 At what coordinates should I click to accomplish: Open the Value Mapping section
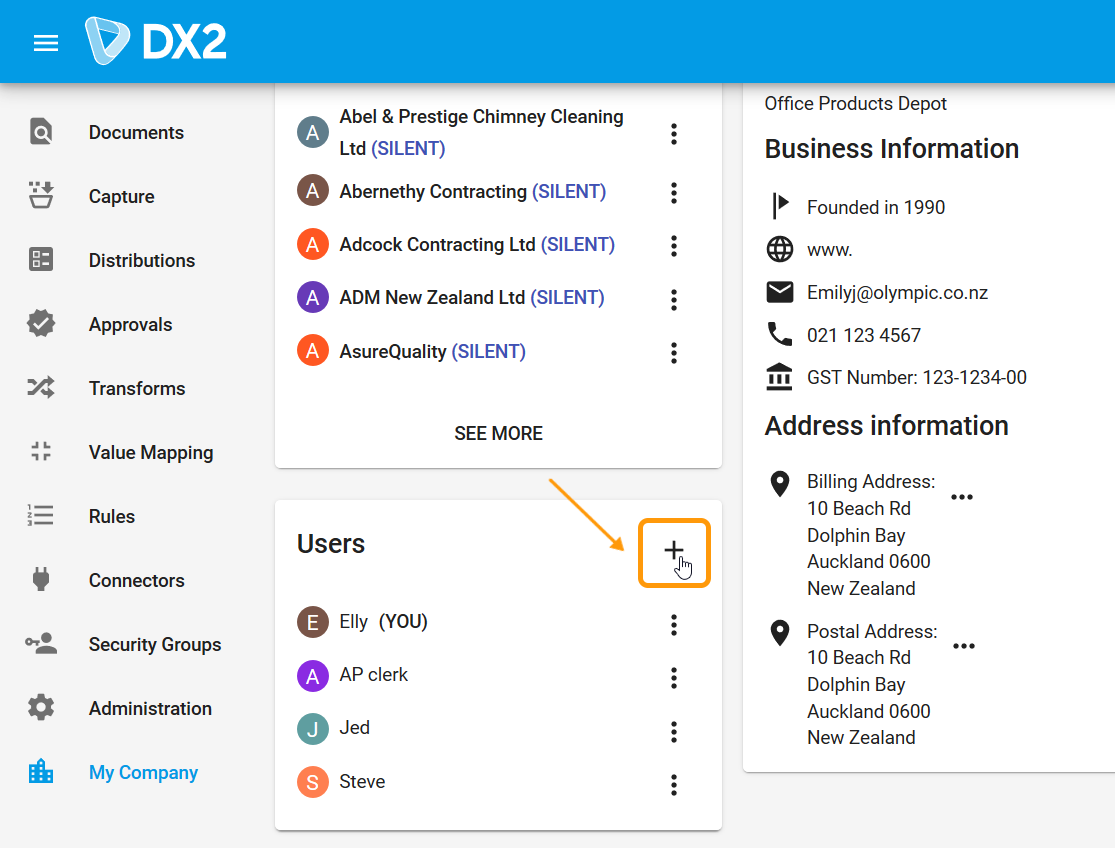click(40, 451)
